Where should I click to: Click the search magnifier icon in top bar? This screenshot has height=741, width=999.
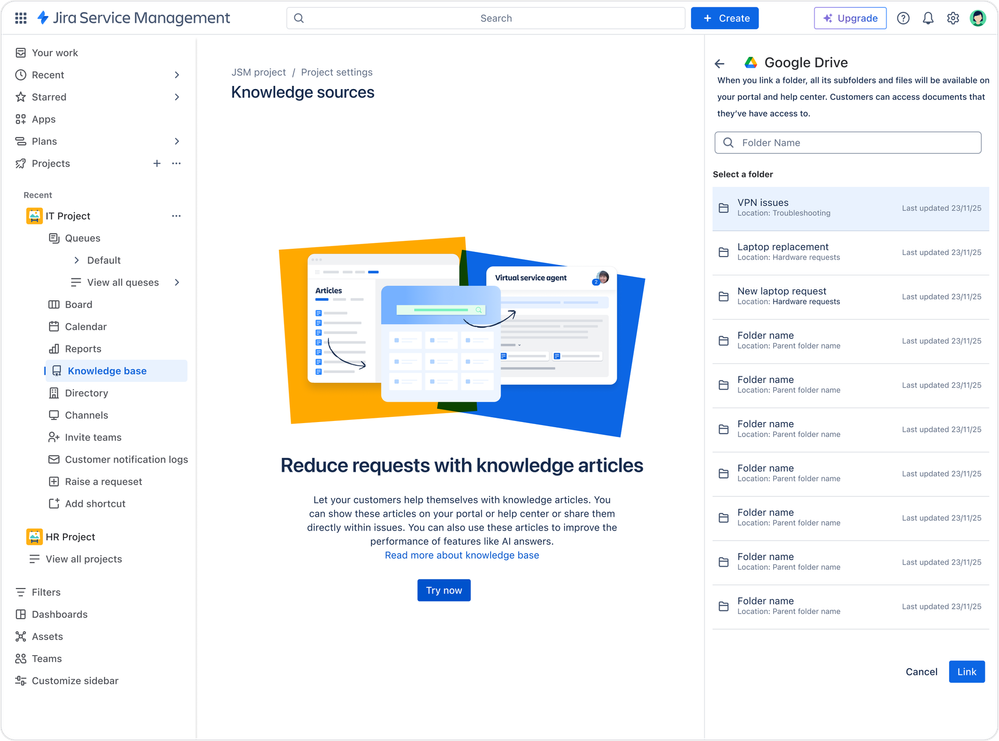(x=299, y=18)
